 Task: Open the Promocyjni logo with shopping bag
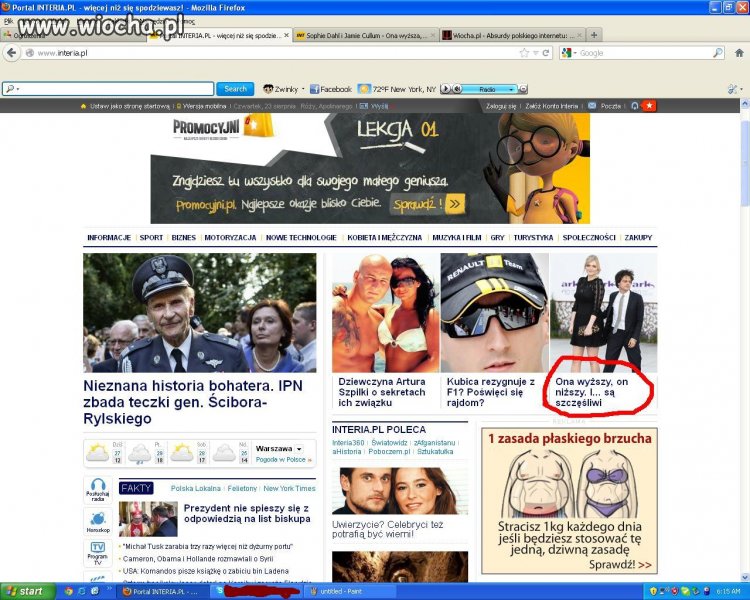point(223,126)
